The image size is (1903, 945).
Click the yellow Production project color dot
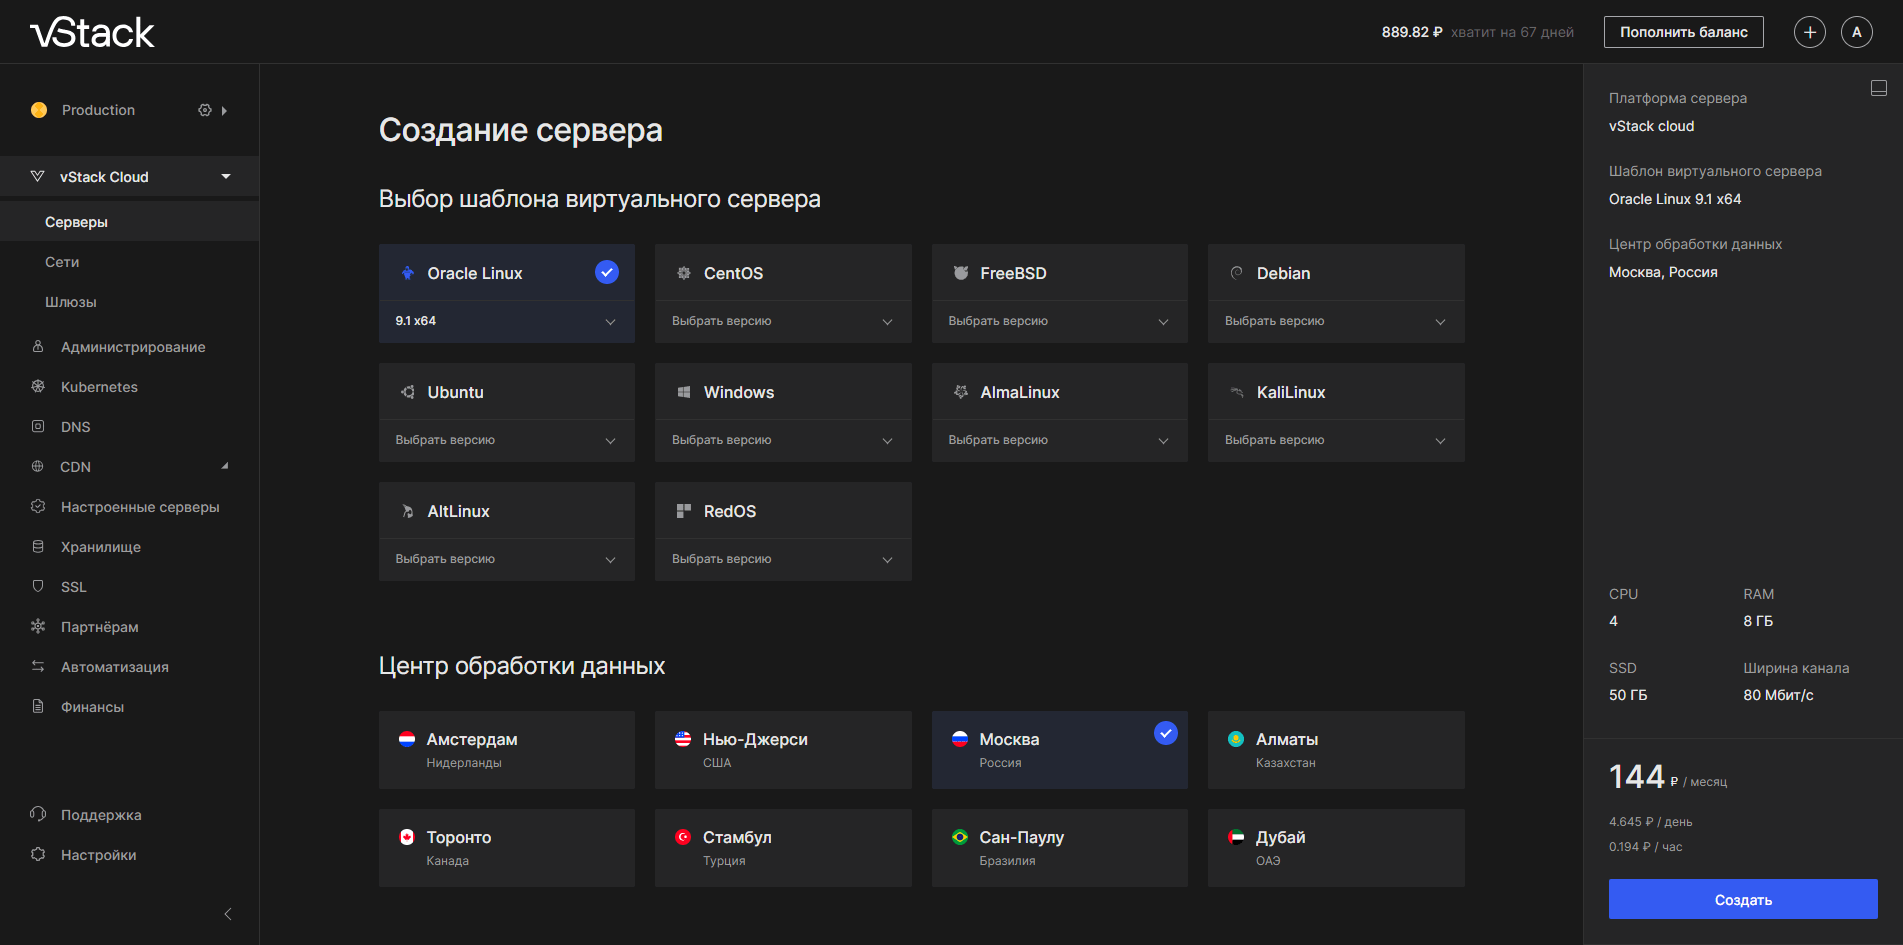pos(39,110)
